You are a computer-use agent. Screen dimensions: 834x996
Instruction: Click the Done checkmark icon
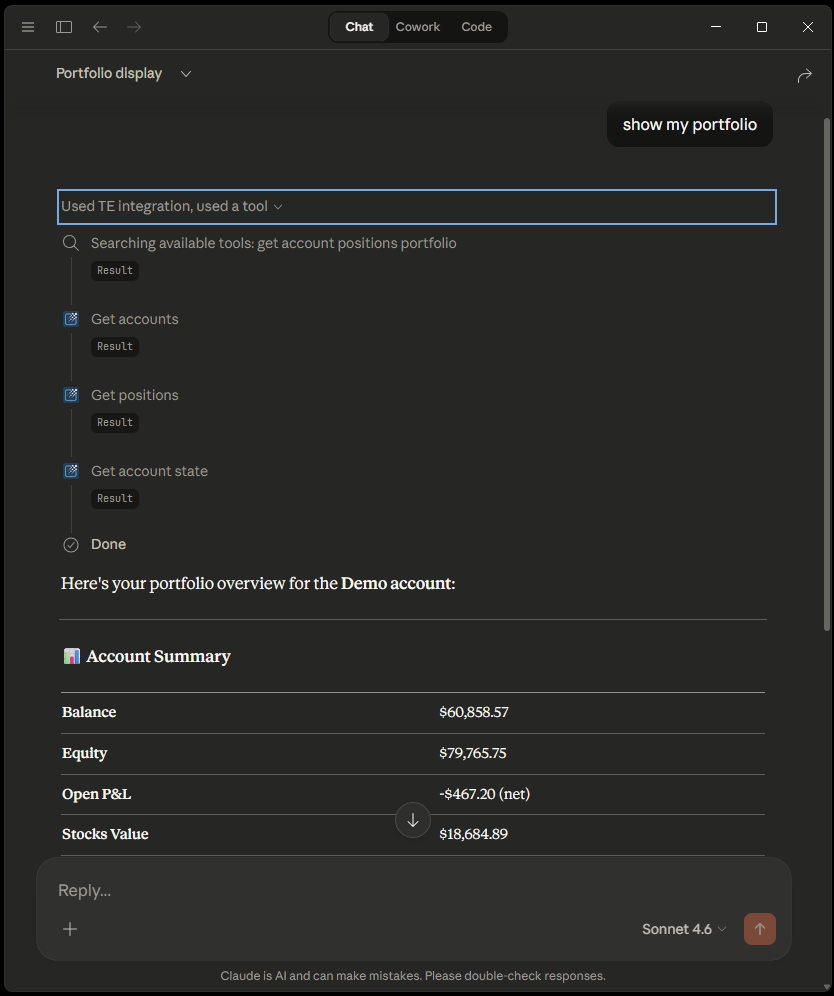[x=70, y=544]
